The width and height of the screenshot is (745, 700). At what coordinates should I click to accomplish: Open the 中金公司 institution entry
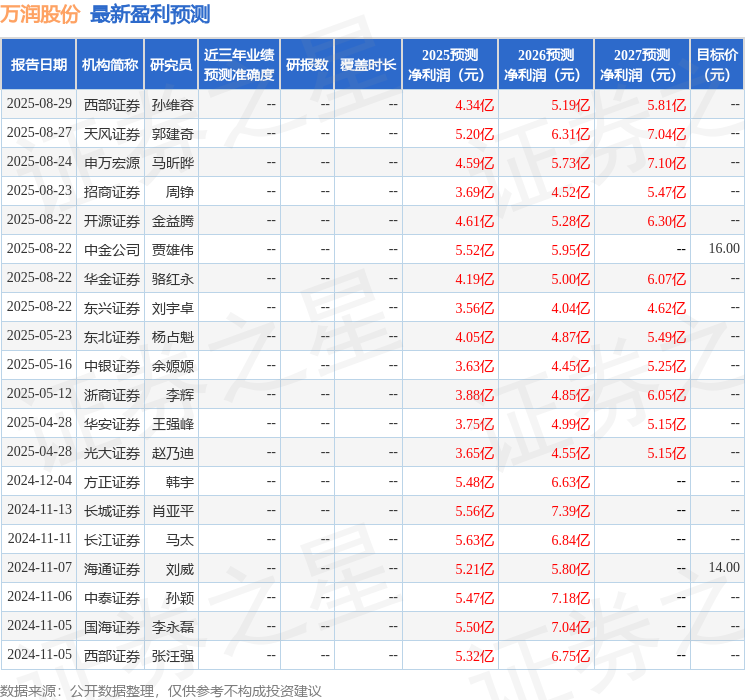(112, 249)
